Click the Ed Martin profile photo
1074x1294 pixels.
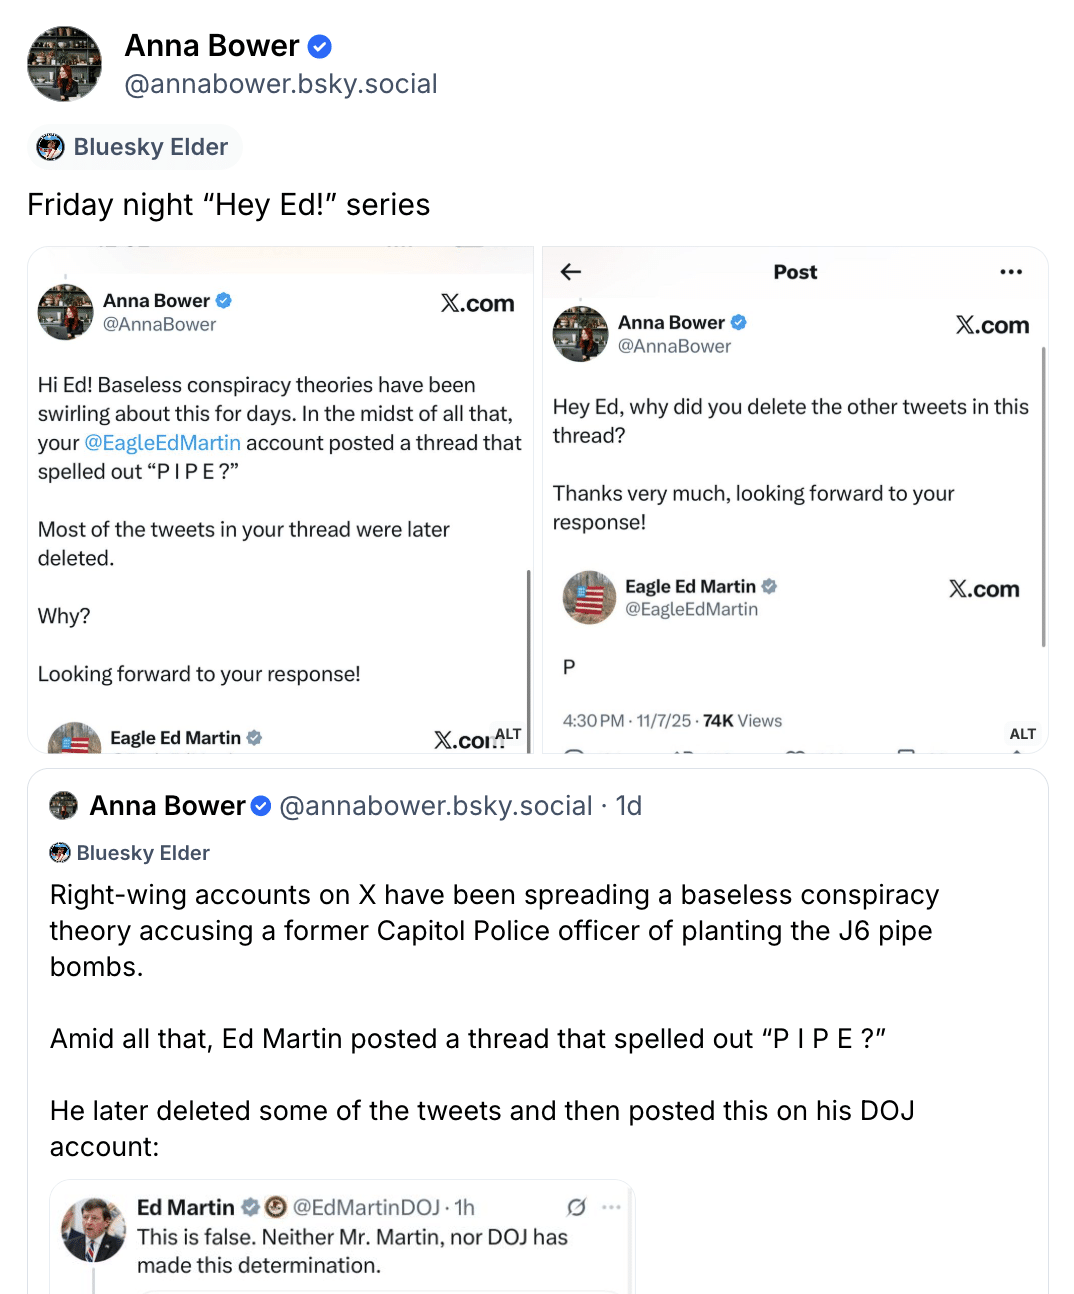pyautogui.click(x=94, y=1229)
